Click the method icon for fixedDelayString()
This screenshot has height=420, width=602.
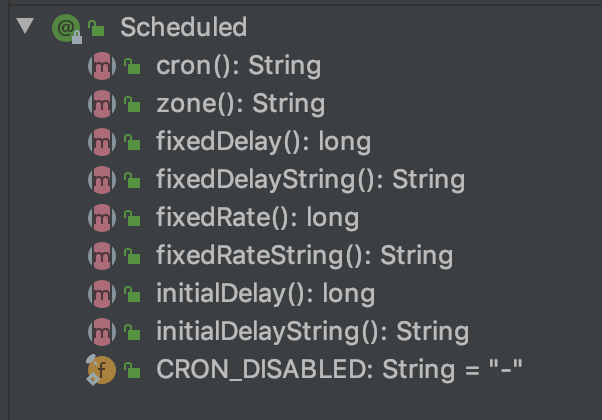click(x=102, y=180)
